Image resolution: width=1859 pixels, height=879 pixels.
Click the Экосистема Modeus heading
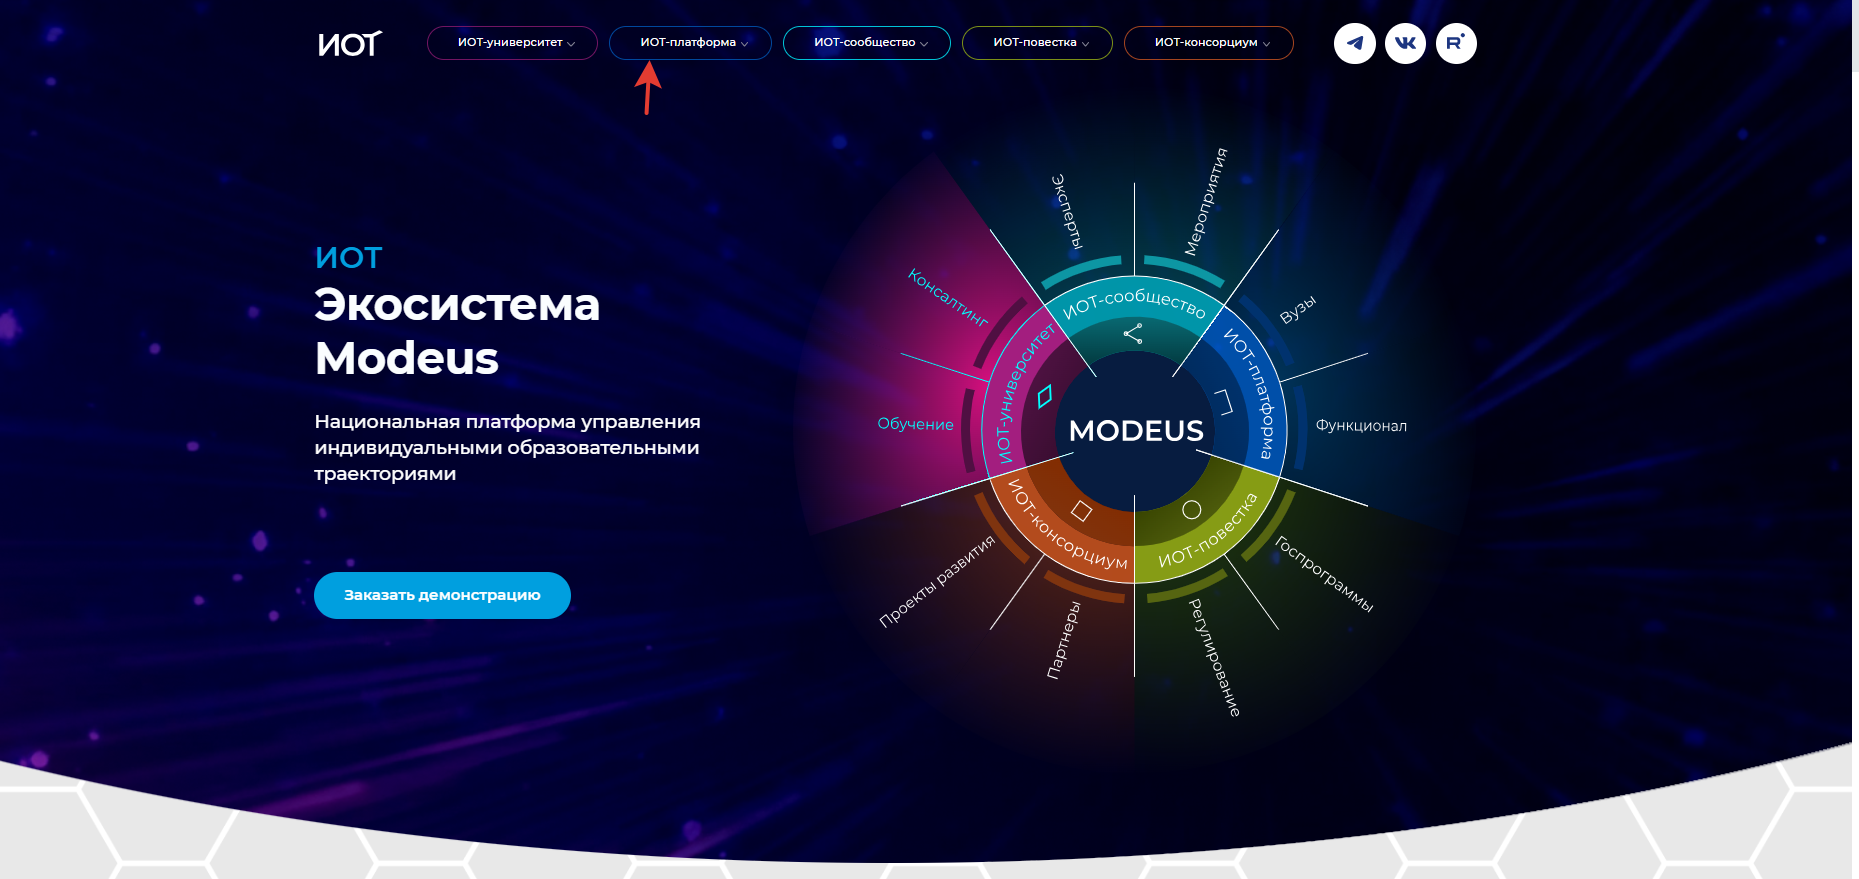click(x=457, y=331)
